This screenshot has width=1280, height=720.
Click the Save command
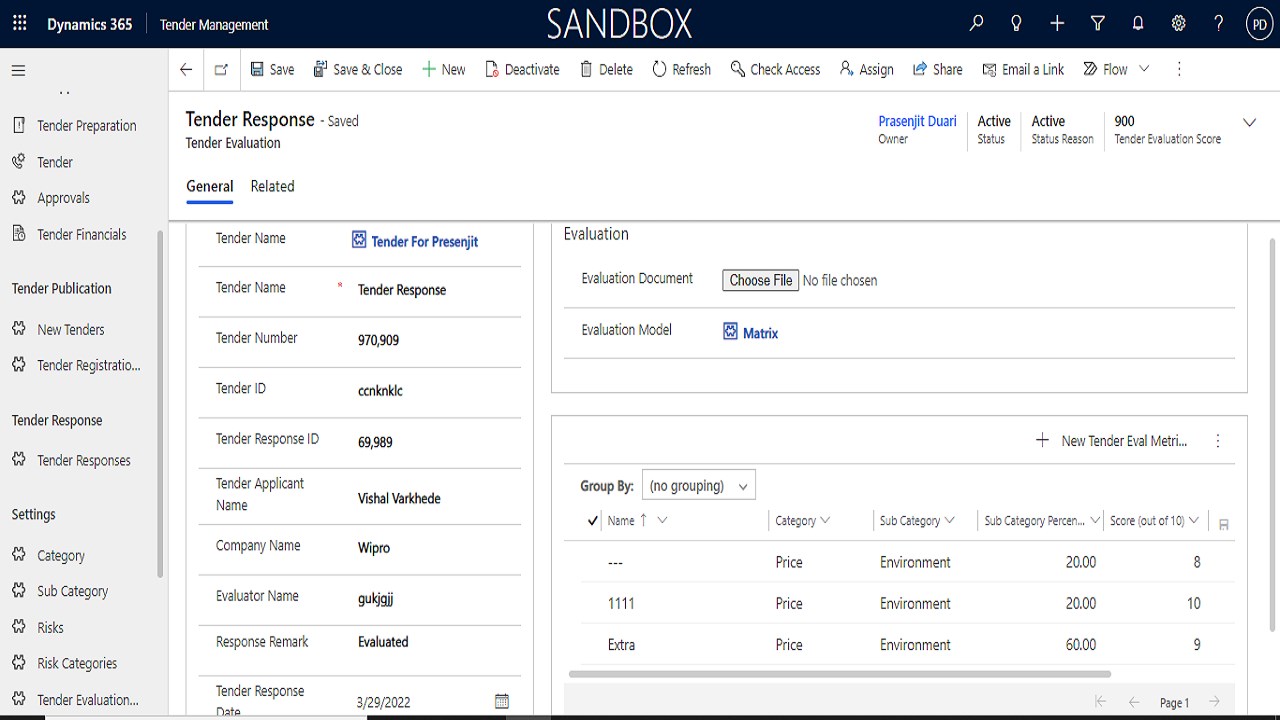(272, 69)
